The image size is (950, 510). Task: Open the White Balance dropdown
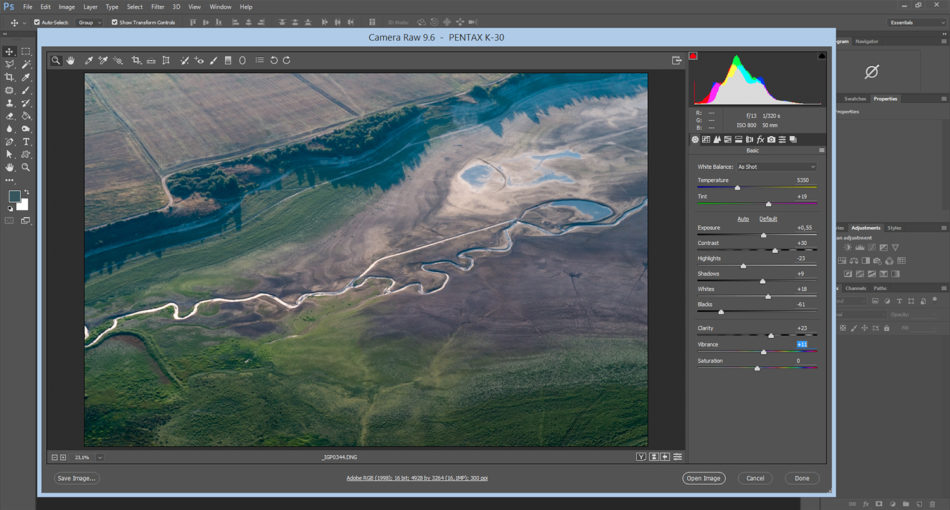776,166
